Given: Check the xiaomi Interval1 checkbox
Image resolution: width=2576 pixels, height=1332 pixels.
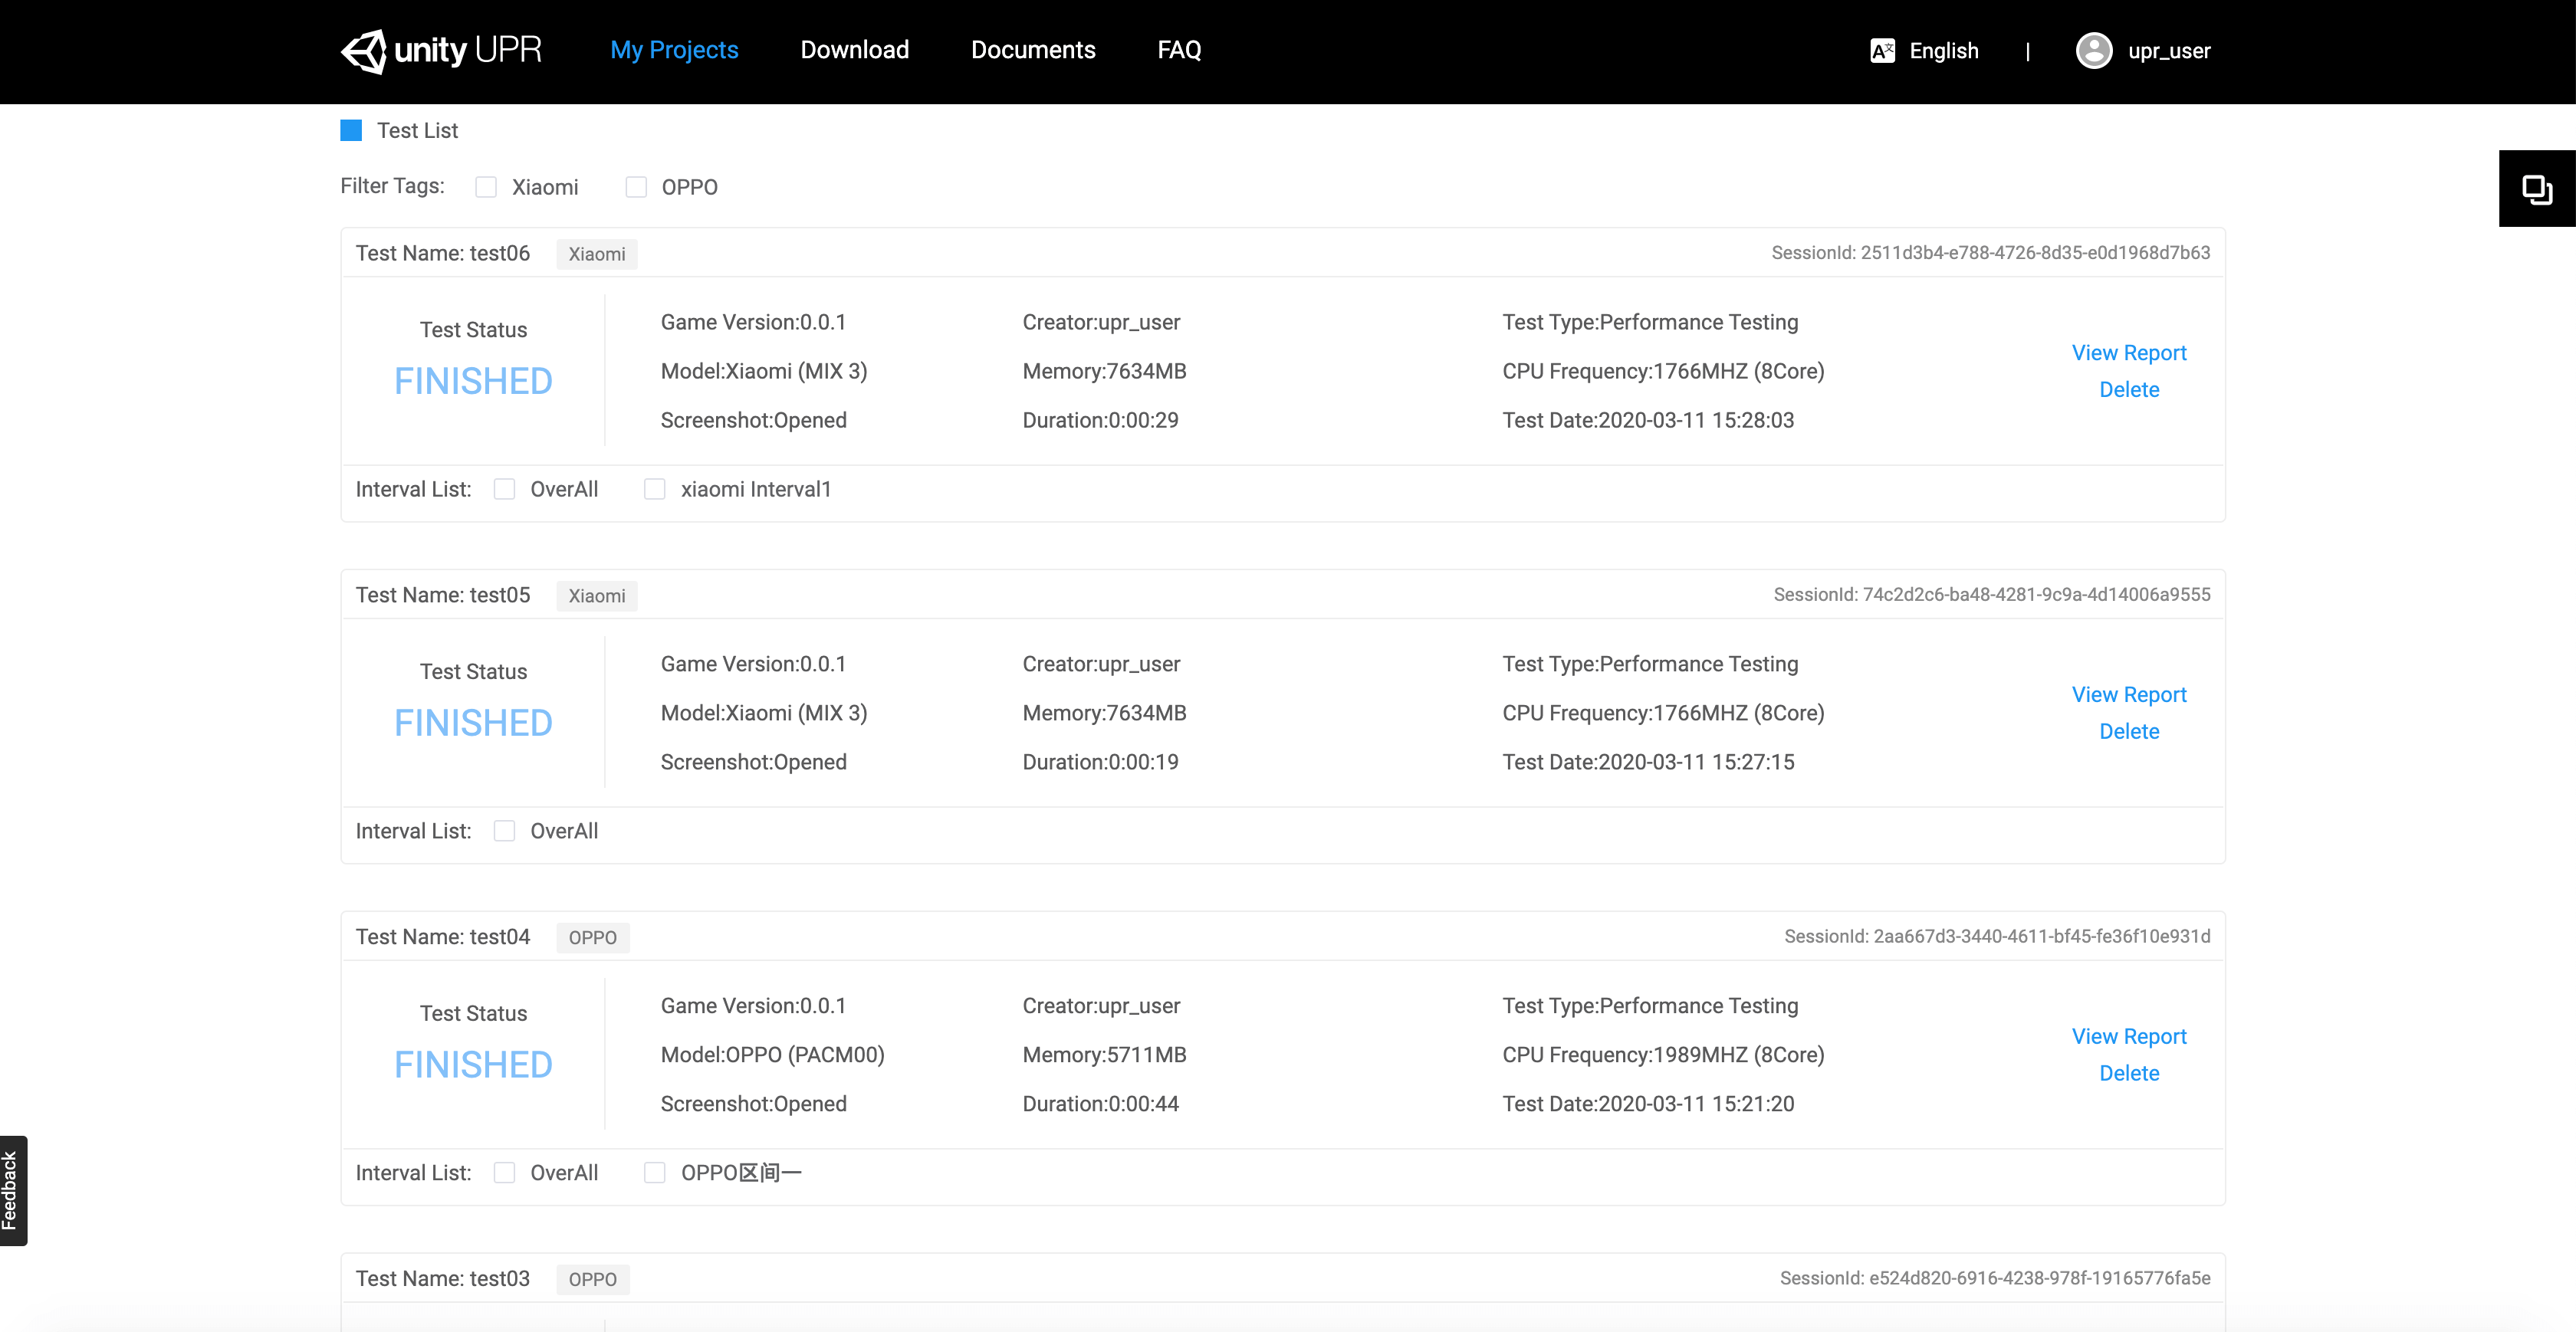Looking at the screenshot, I should coord(655,489).
